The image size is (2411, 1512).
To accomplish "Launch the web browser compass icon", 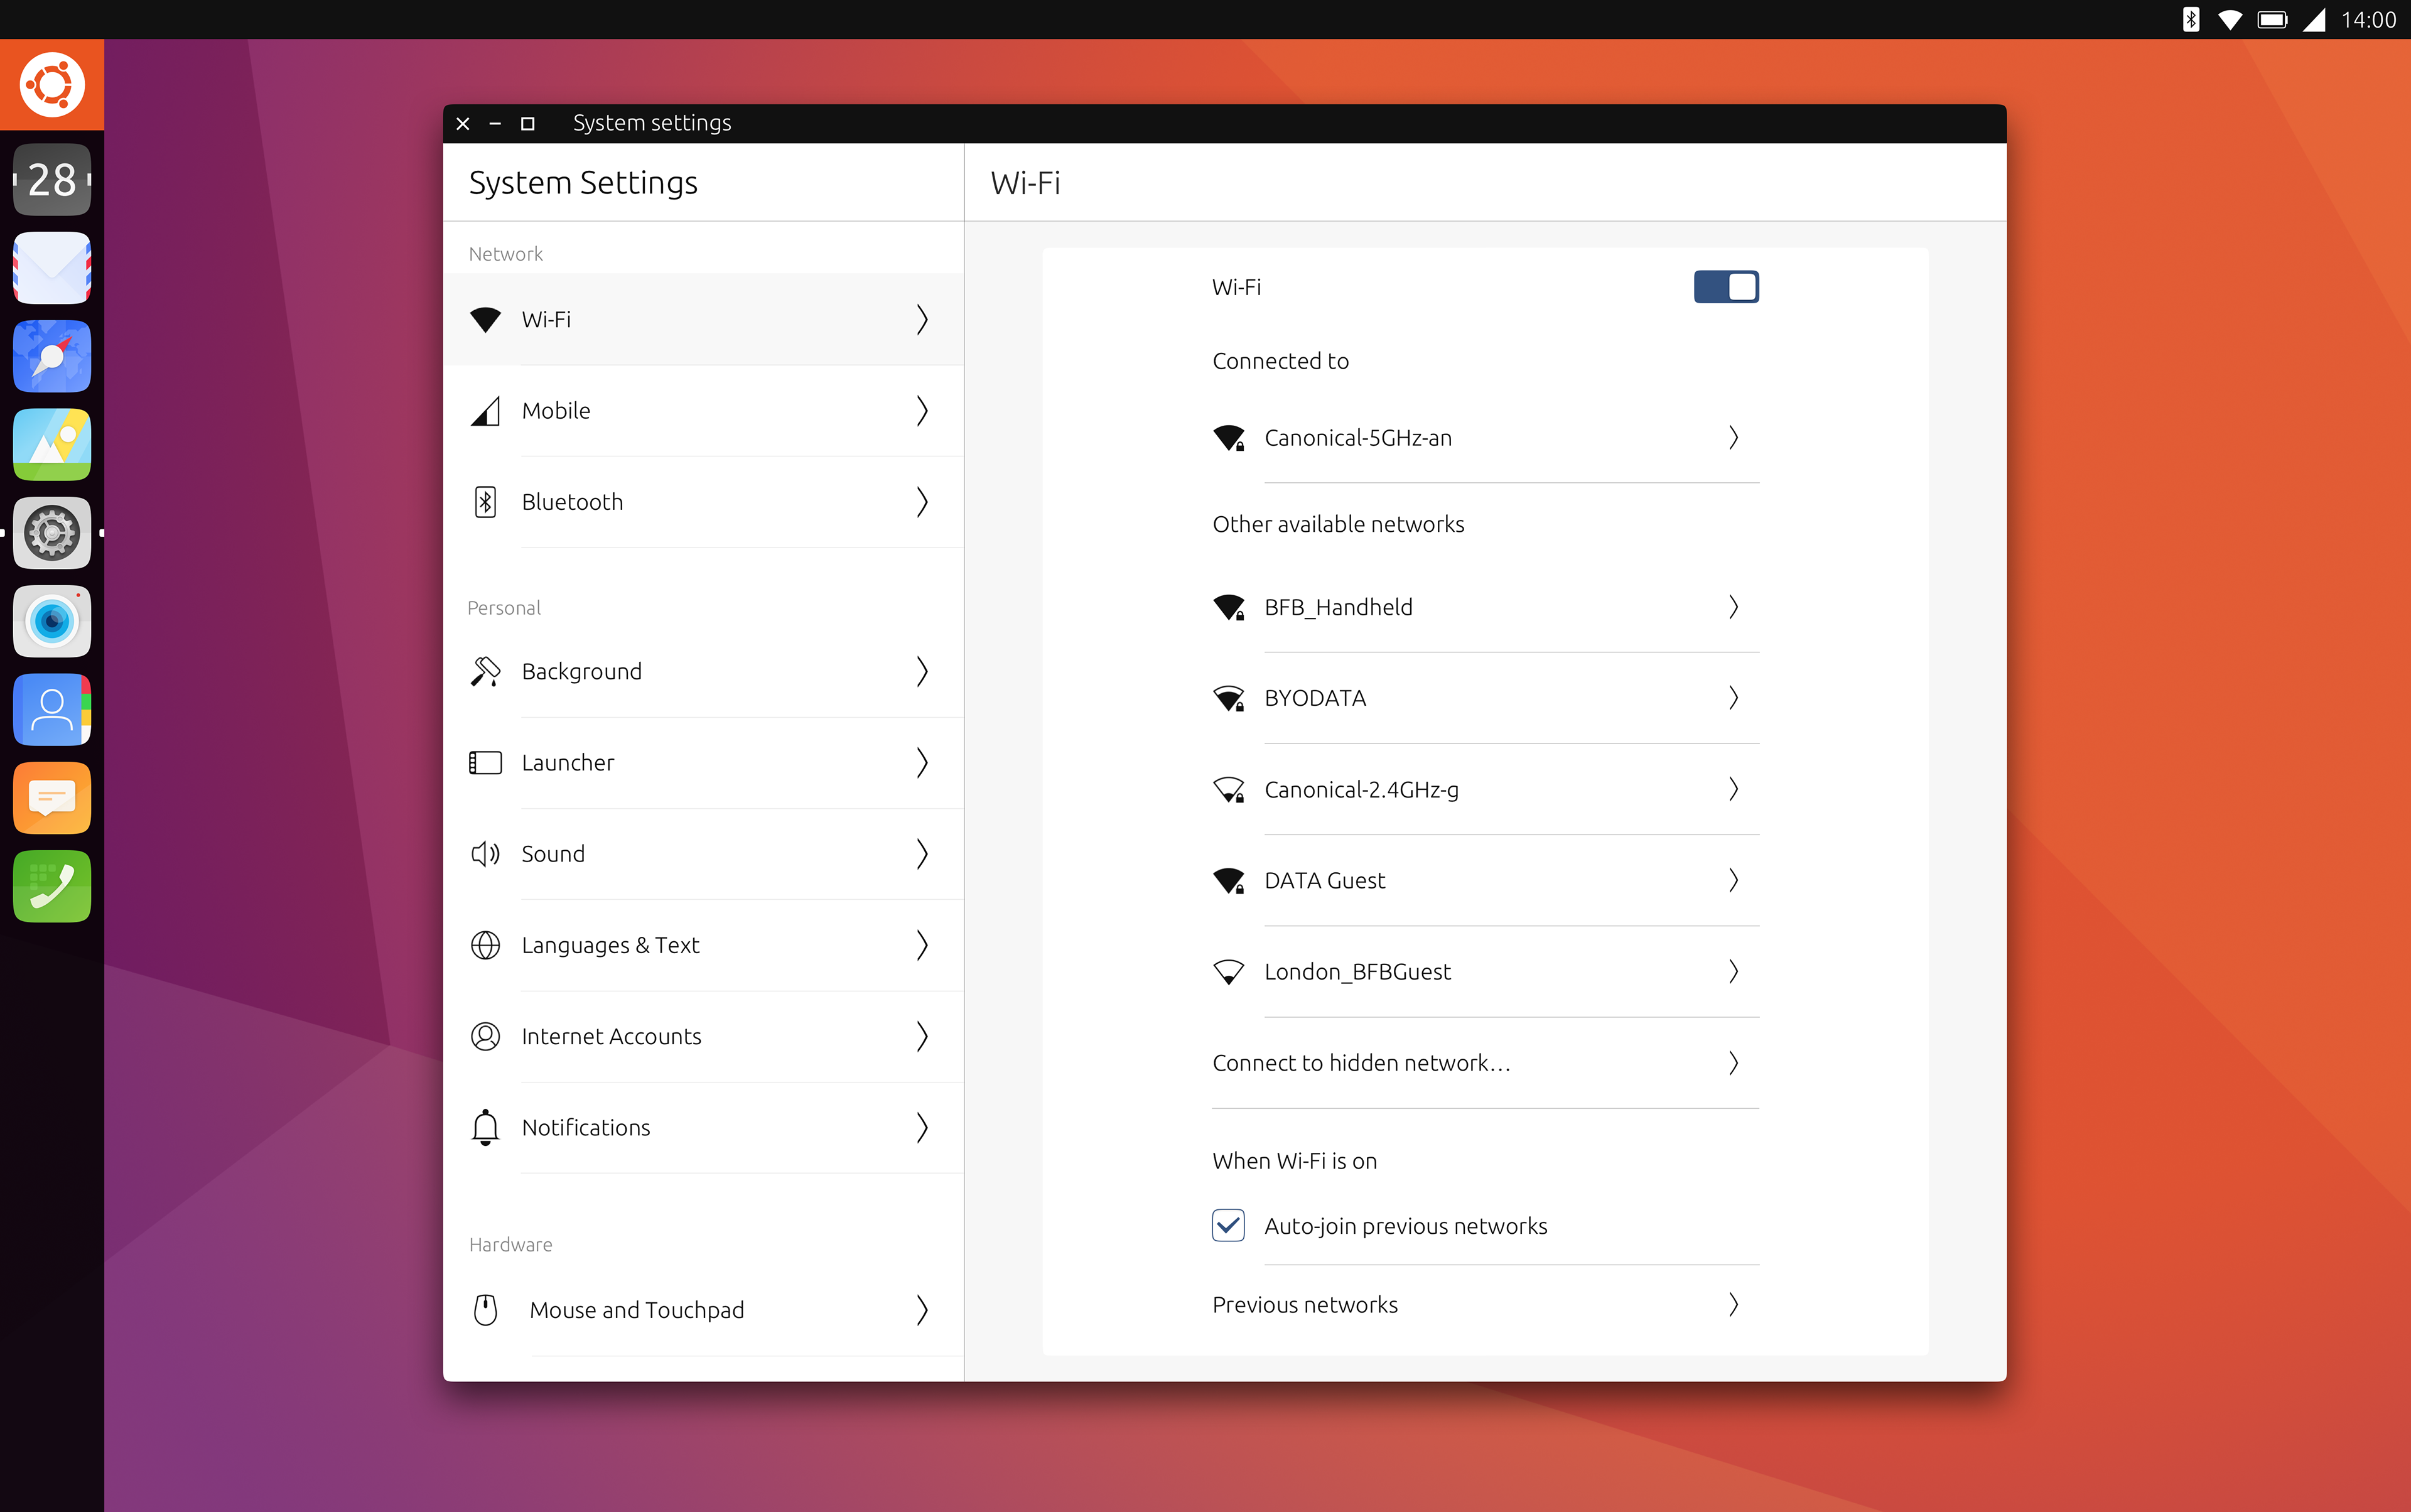I will pyautogui.click(x=52, y=356).
